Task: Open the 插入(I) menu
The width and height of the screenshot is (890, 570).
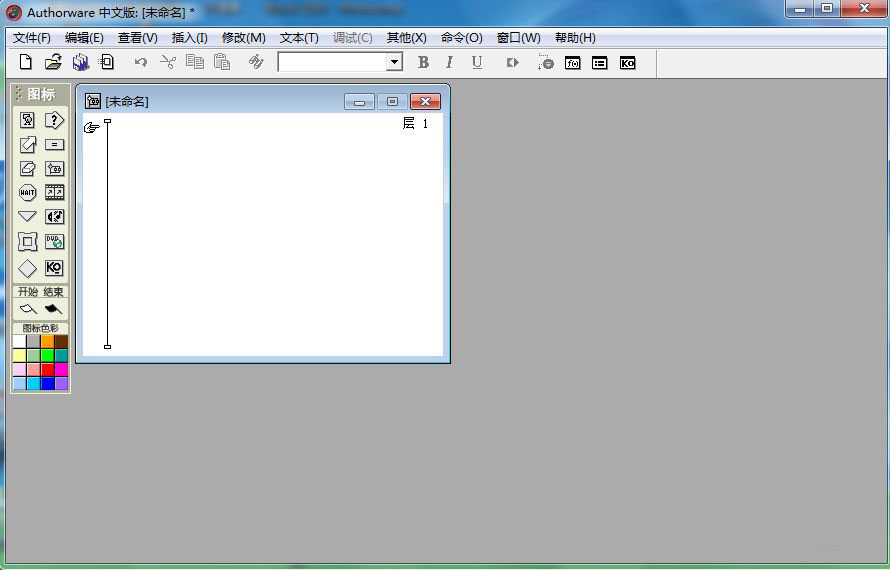Action: click(189, 38)
